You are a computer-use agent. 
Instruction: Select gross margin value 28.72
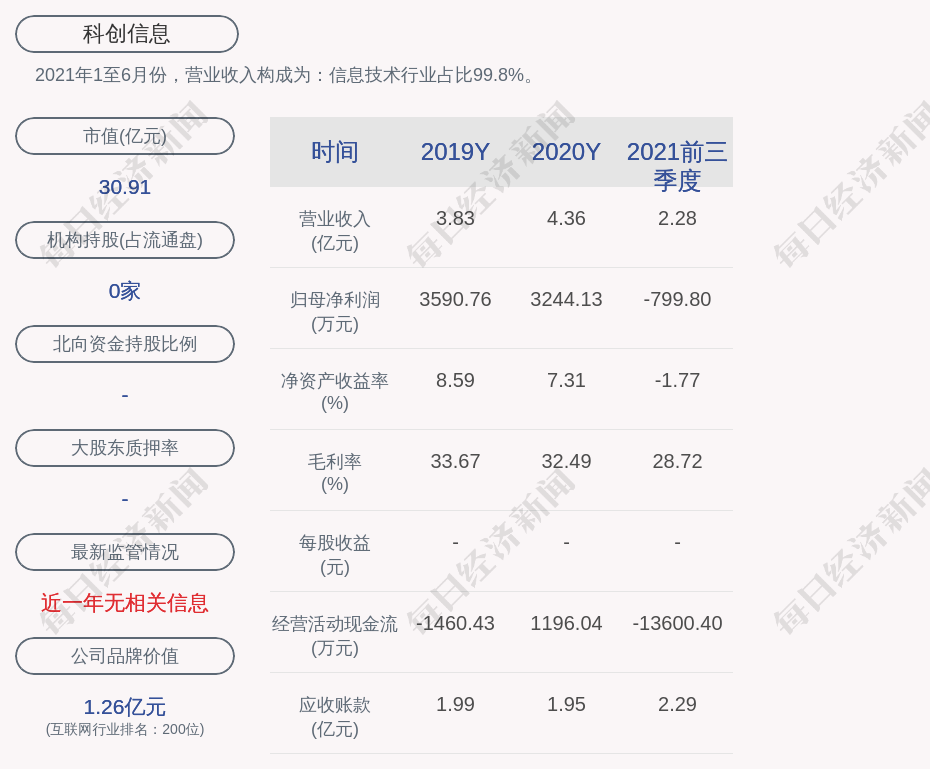click(677, 461)
